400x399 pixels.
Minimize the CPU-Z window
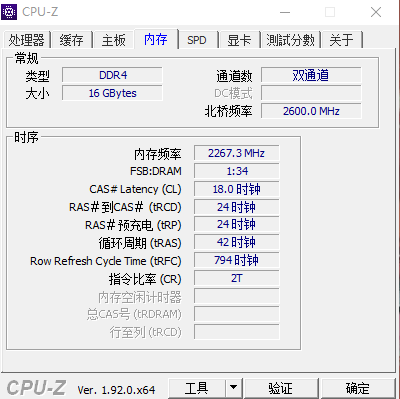tap(285, 12)
